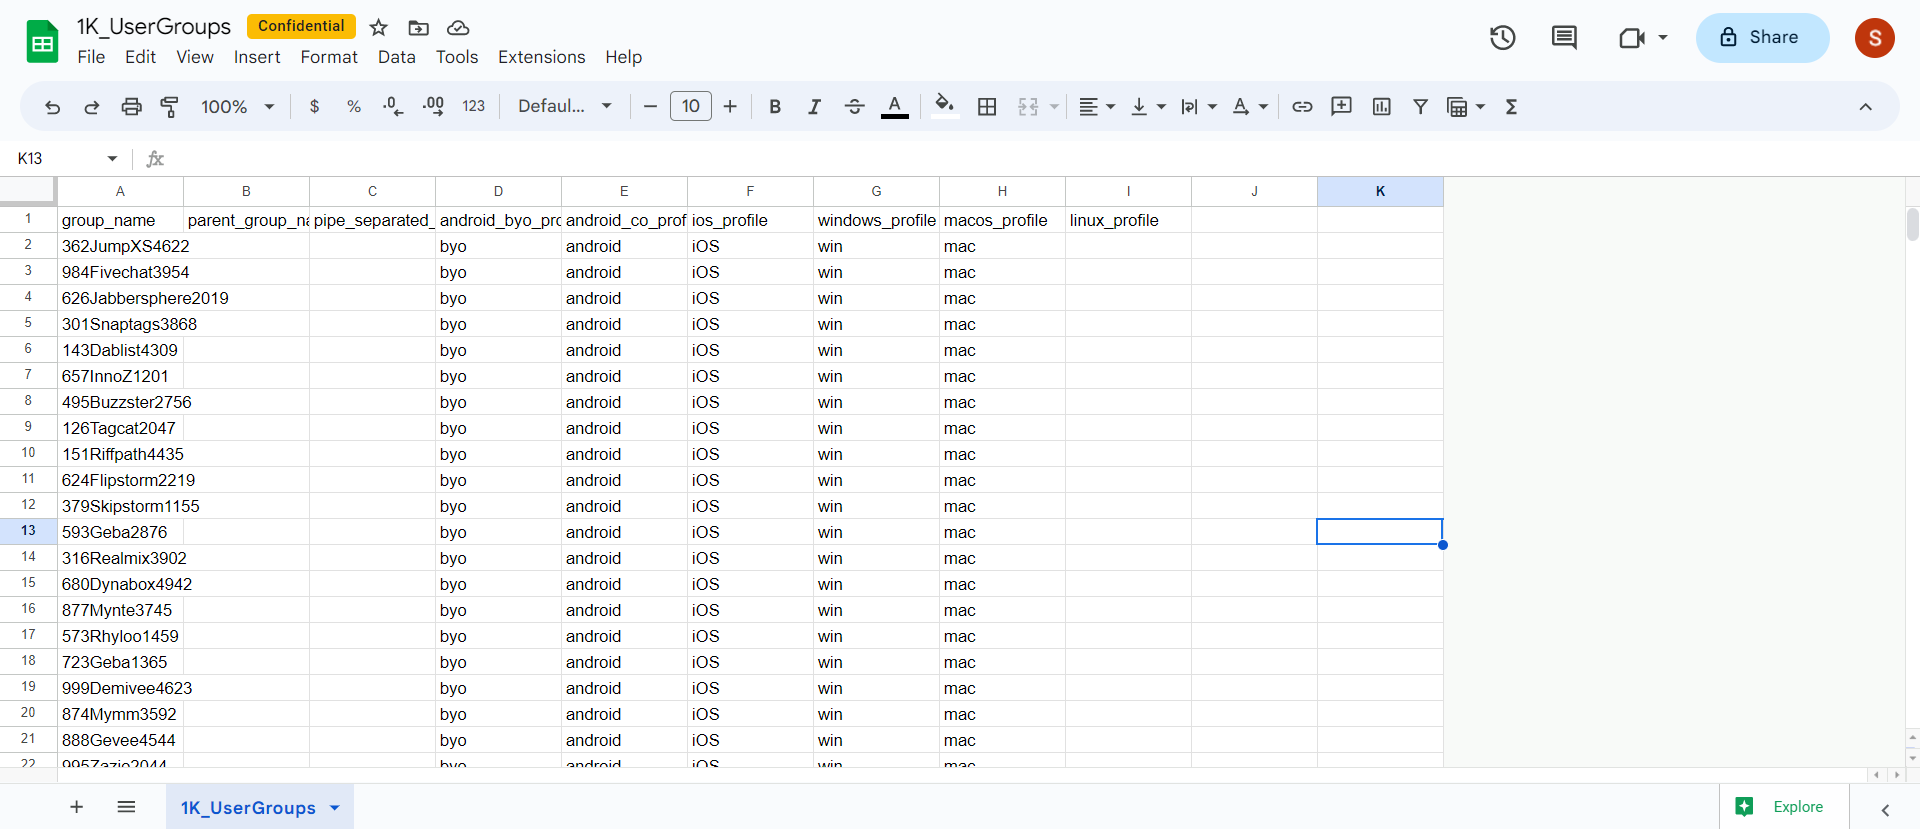Screen dimensions: 1920x830
Task: Toggle bold formatting
Action: [x=775, y=107]
